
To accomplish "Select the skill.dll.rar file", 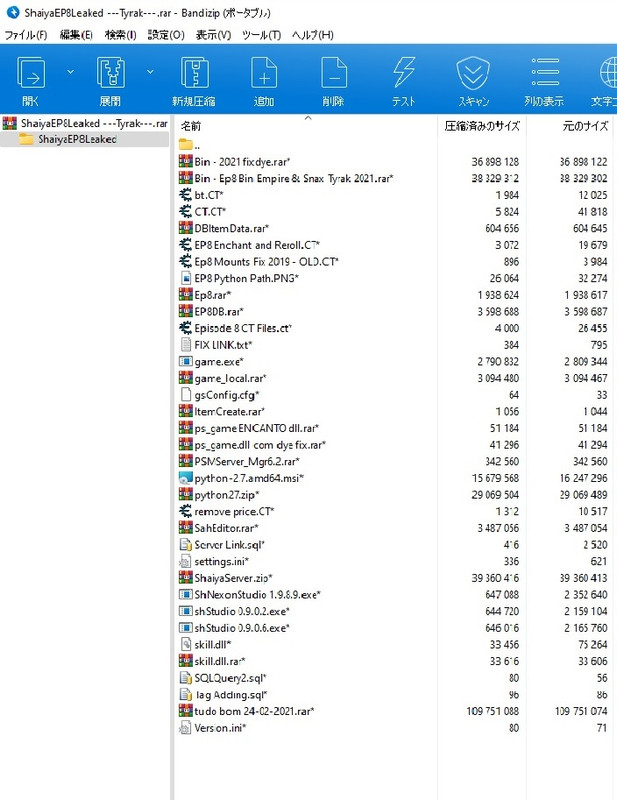I will 220,661.
